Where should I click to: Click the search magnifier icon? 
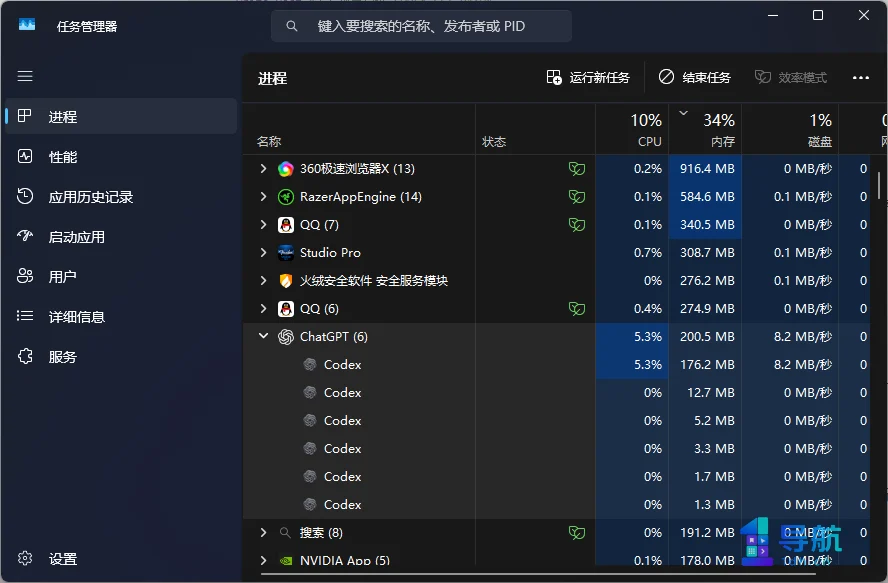pos(292,26)
